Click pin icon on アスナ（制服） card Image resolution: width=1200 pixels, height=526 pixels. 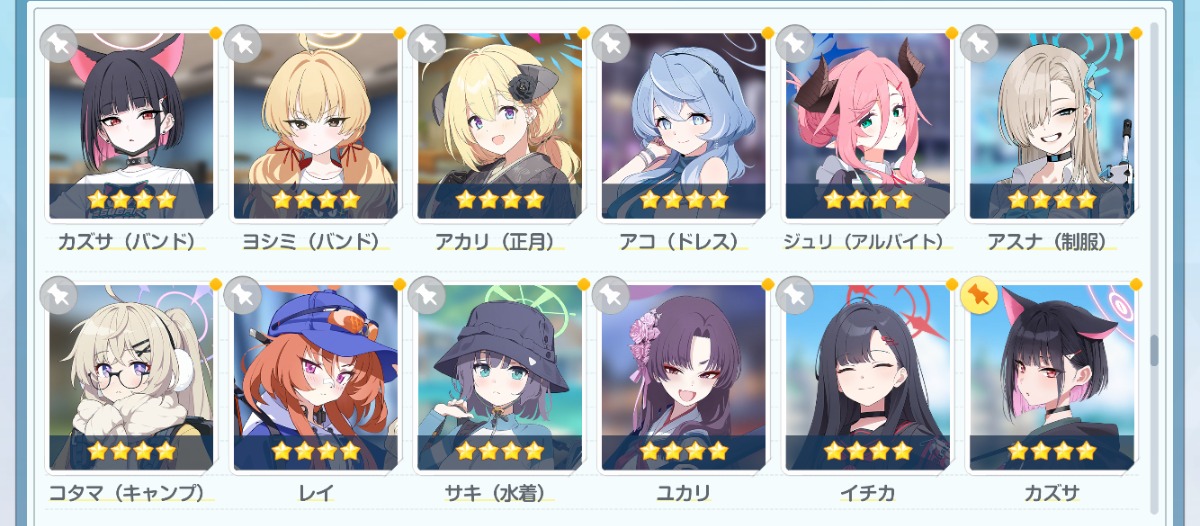click(x=978, y=43)
